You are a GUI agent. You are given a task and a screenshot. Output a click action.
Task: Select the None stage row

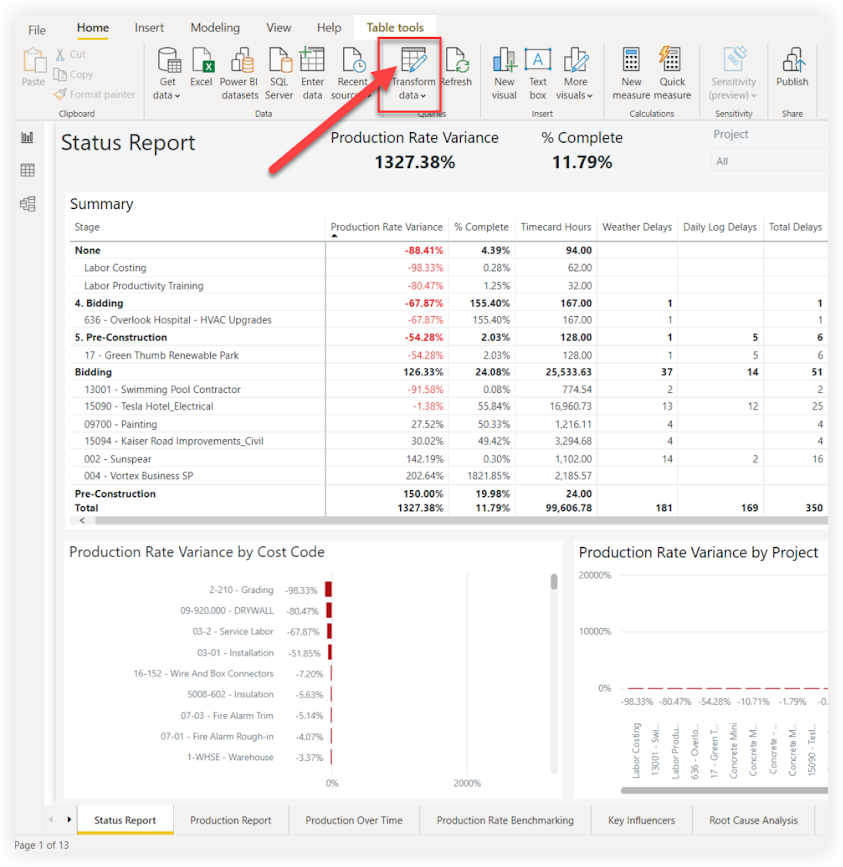point(448,250)
